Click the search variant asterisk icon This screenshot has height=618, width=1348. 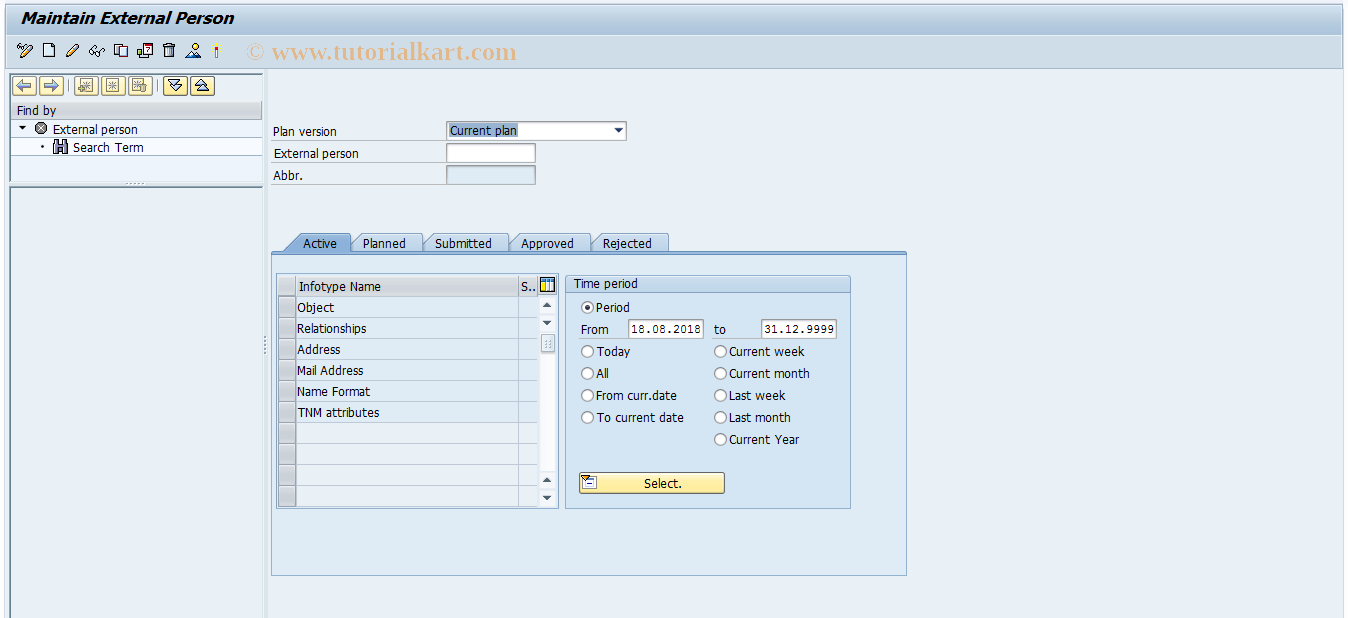tap(113, 86)
